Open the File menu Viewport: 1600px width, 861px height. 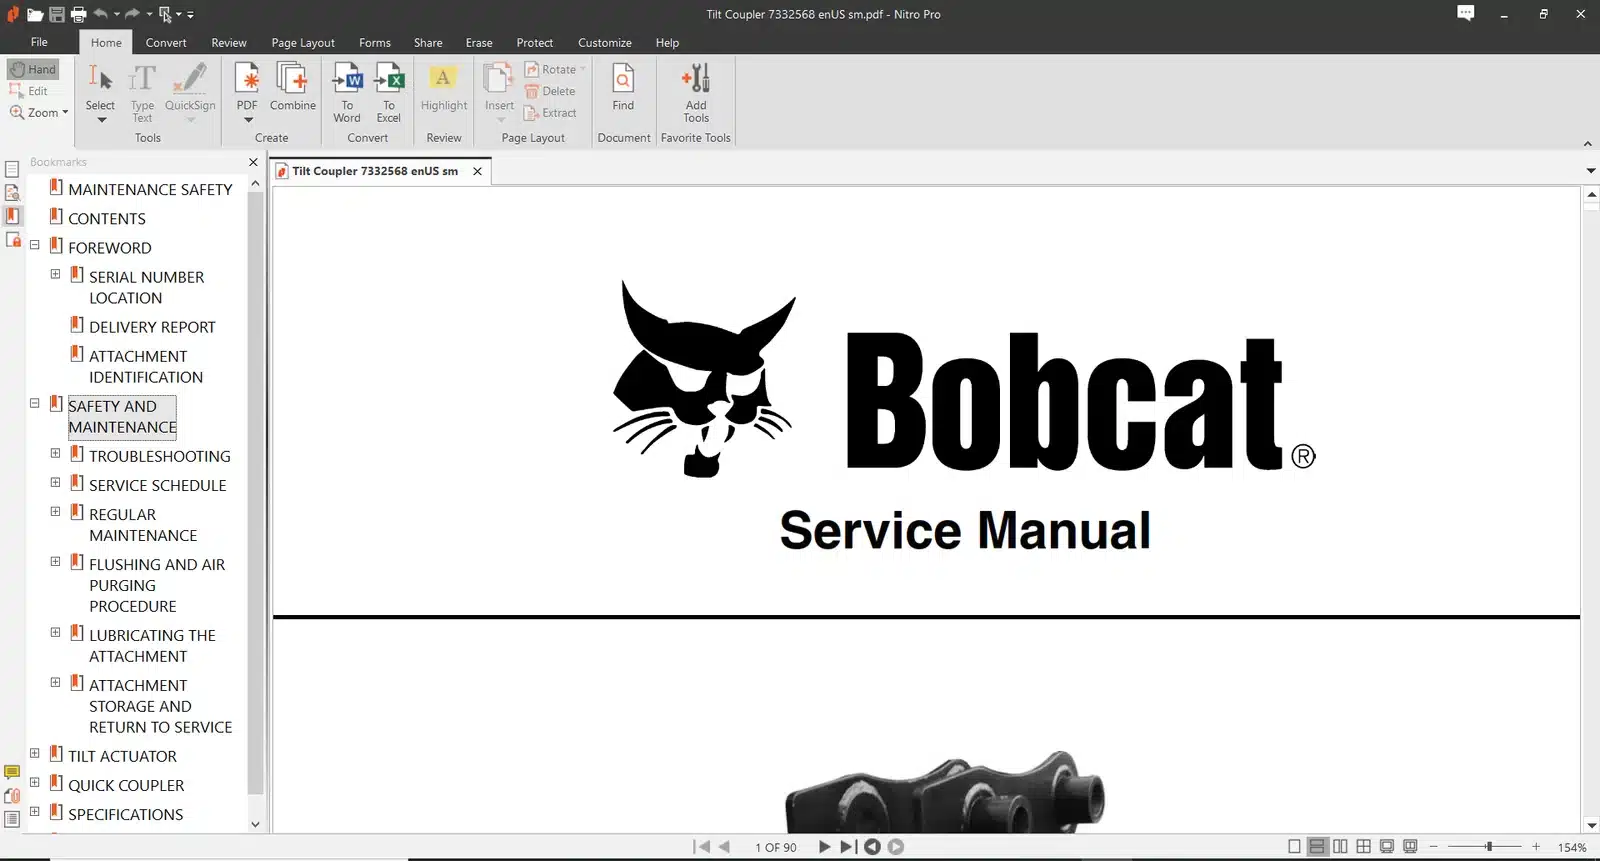pyautogui.click(x=39, y=42)
